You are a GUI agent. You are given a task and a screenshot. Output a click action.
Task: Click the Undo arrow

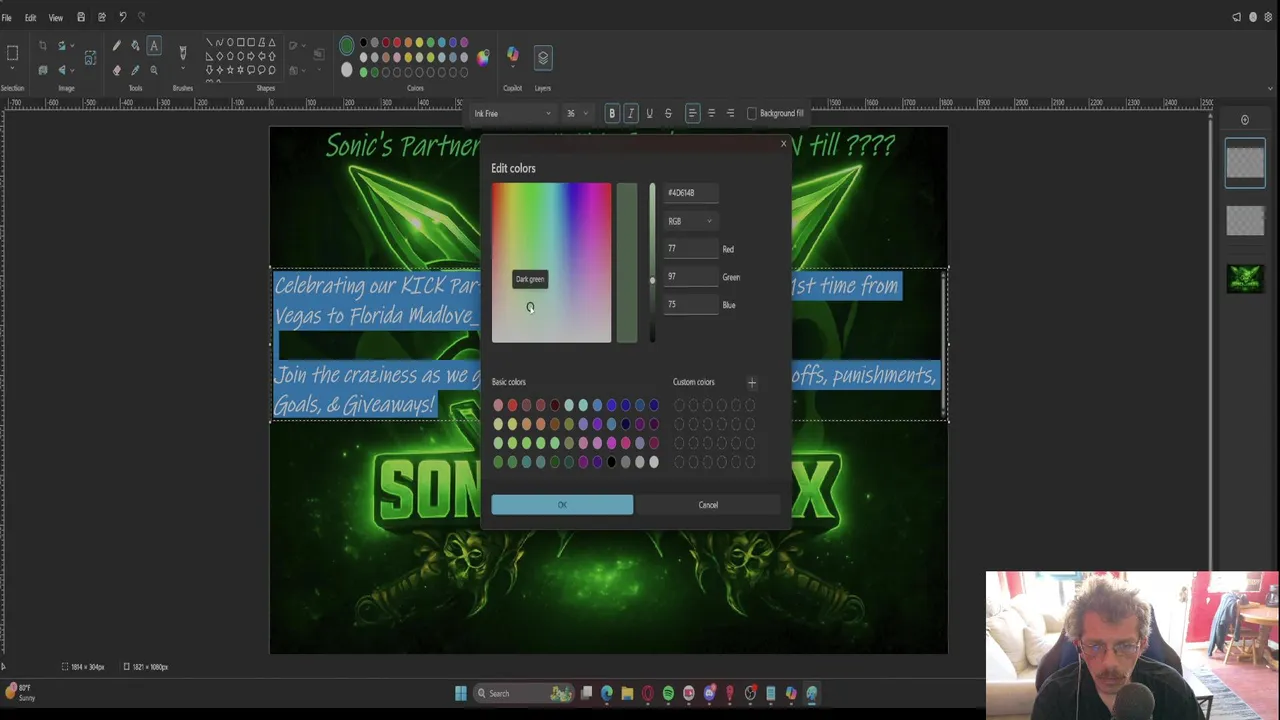[x=122, y=17]
